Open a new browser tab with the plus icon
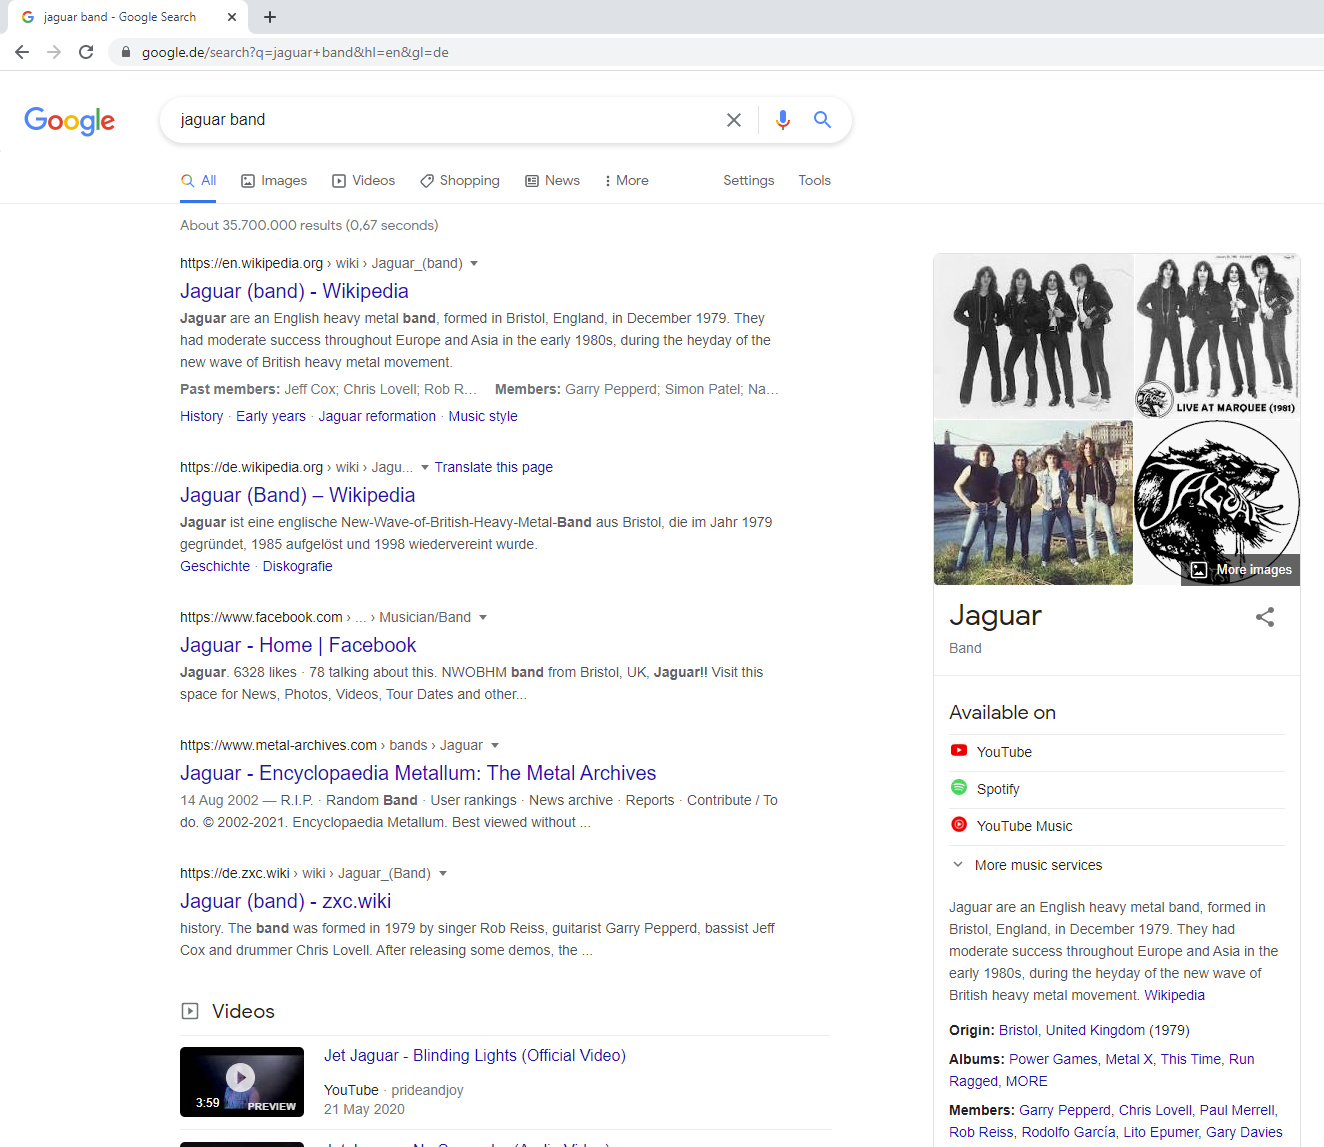 (x=270, y=17)
